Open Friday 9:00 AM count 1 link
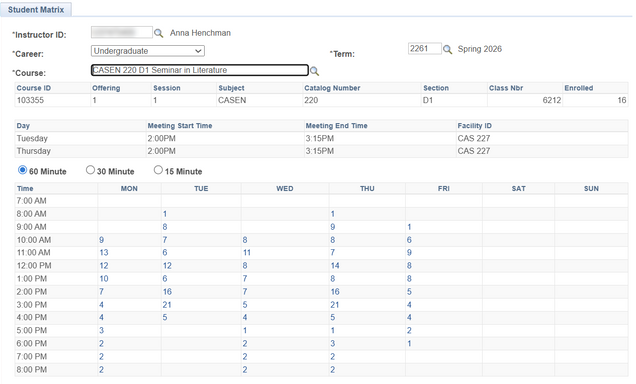 coord(409,227)
